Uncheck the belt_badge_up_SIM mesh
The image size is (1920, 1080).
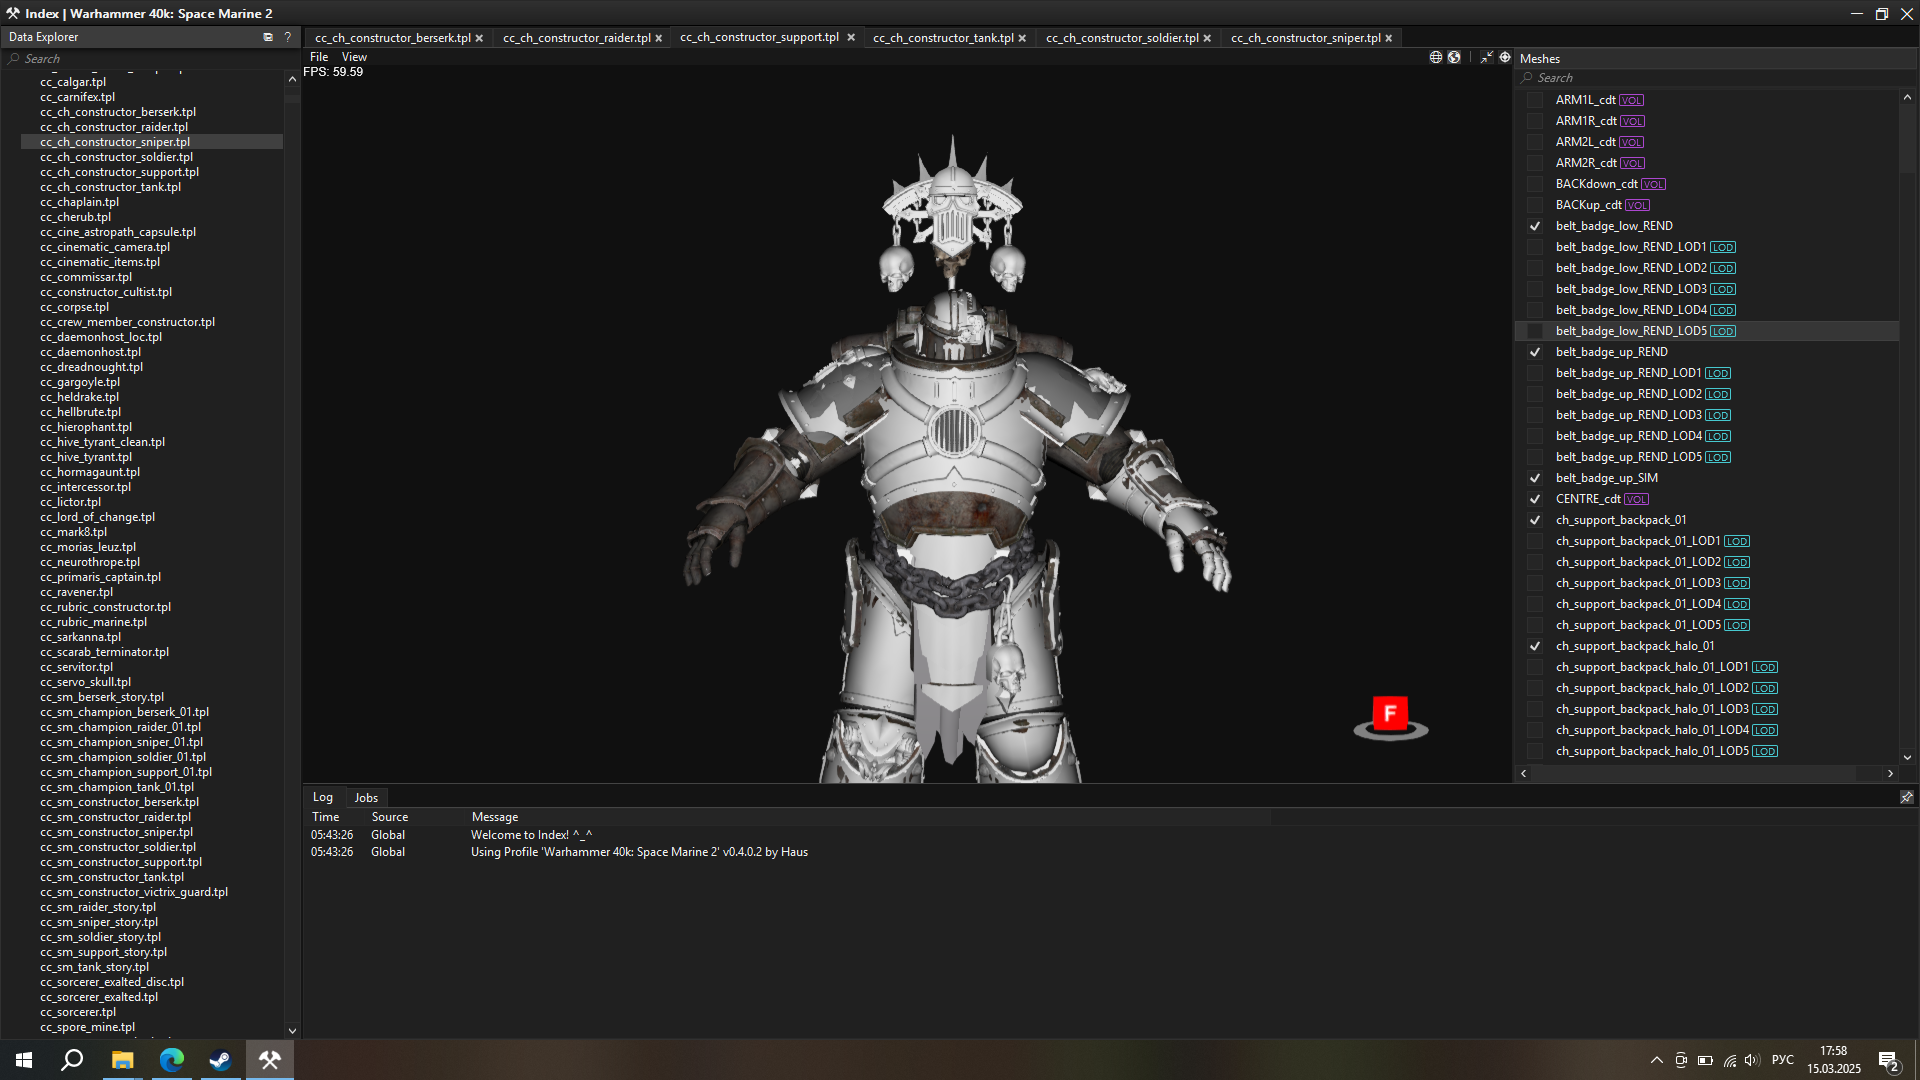(1535, 478)
